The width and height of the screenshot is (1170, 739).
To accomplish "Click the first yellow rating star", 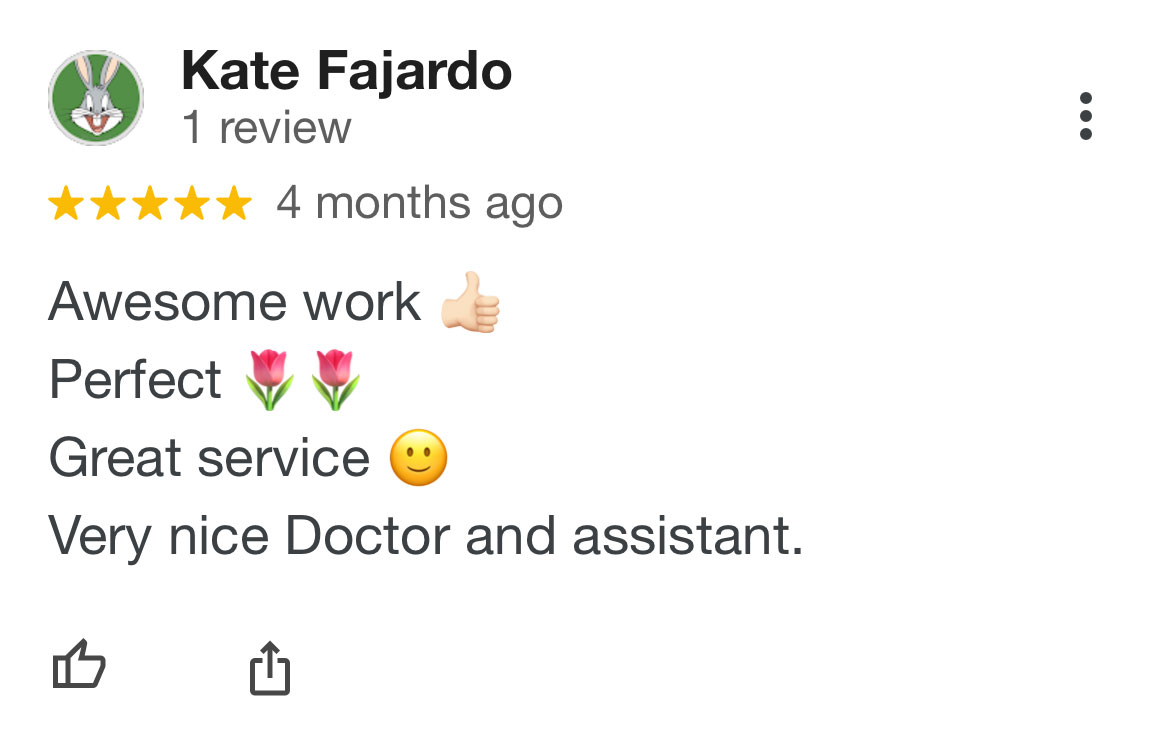I will pyautogui.click(x=65, y=203).
